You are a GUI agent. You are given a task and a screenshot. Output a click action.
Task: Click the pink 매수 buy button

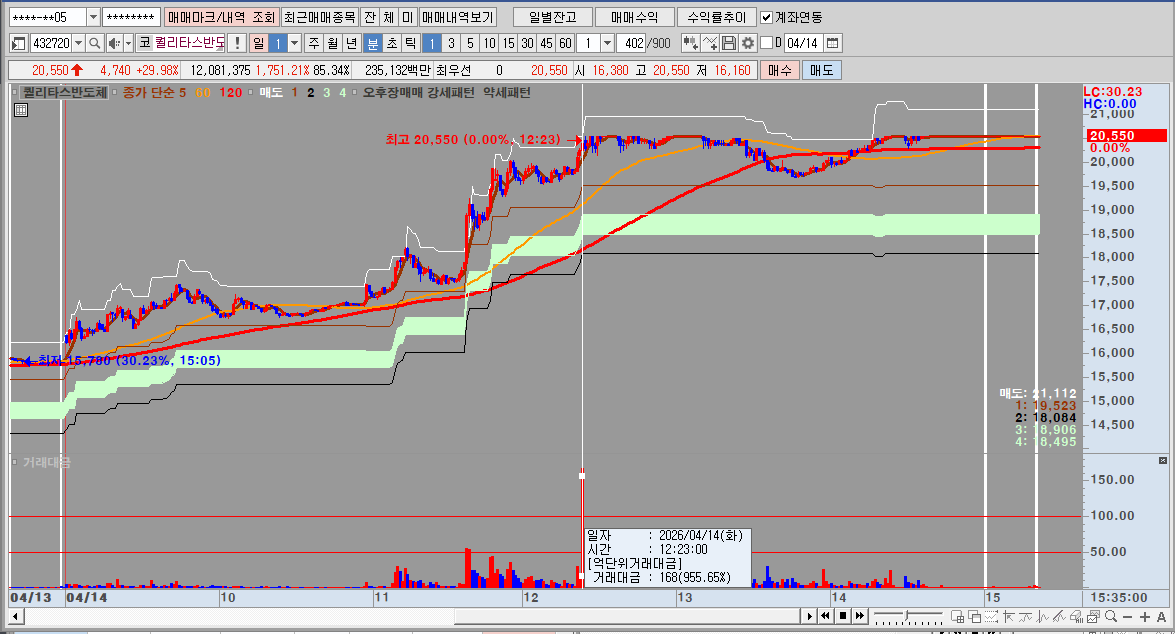[x=780, y=70]
